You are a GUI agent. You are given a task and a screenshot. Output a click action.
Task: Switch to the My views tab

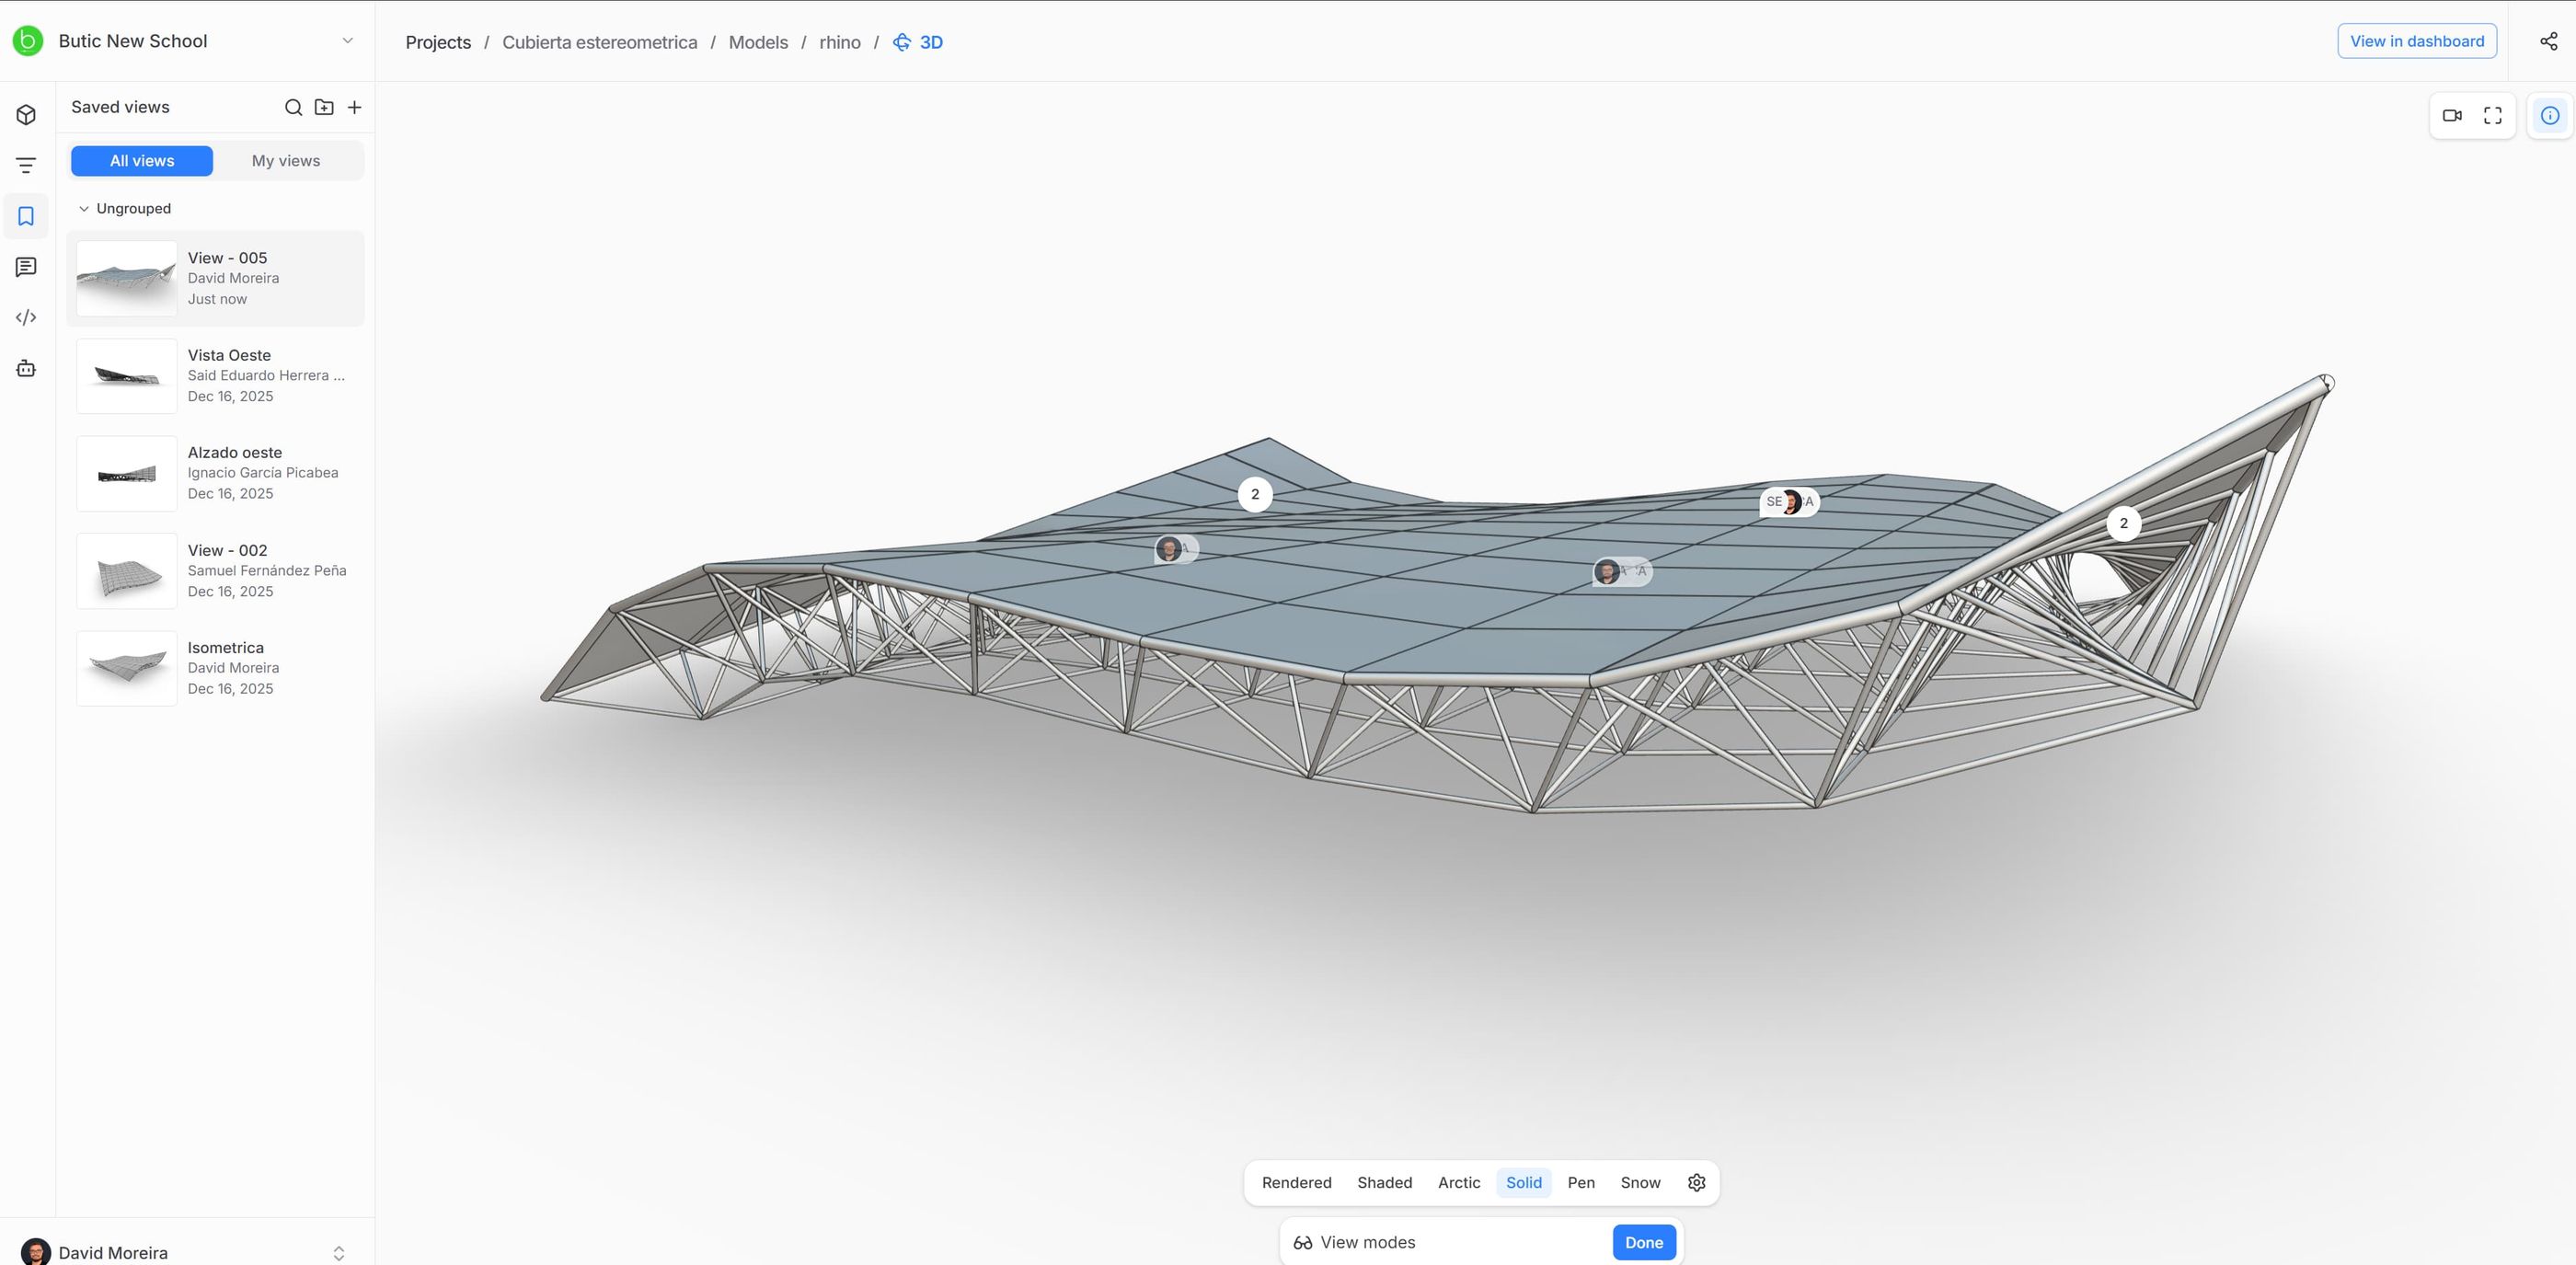tap(286, 161)
